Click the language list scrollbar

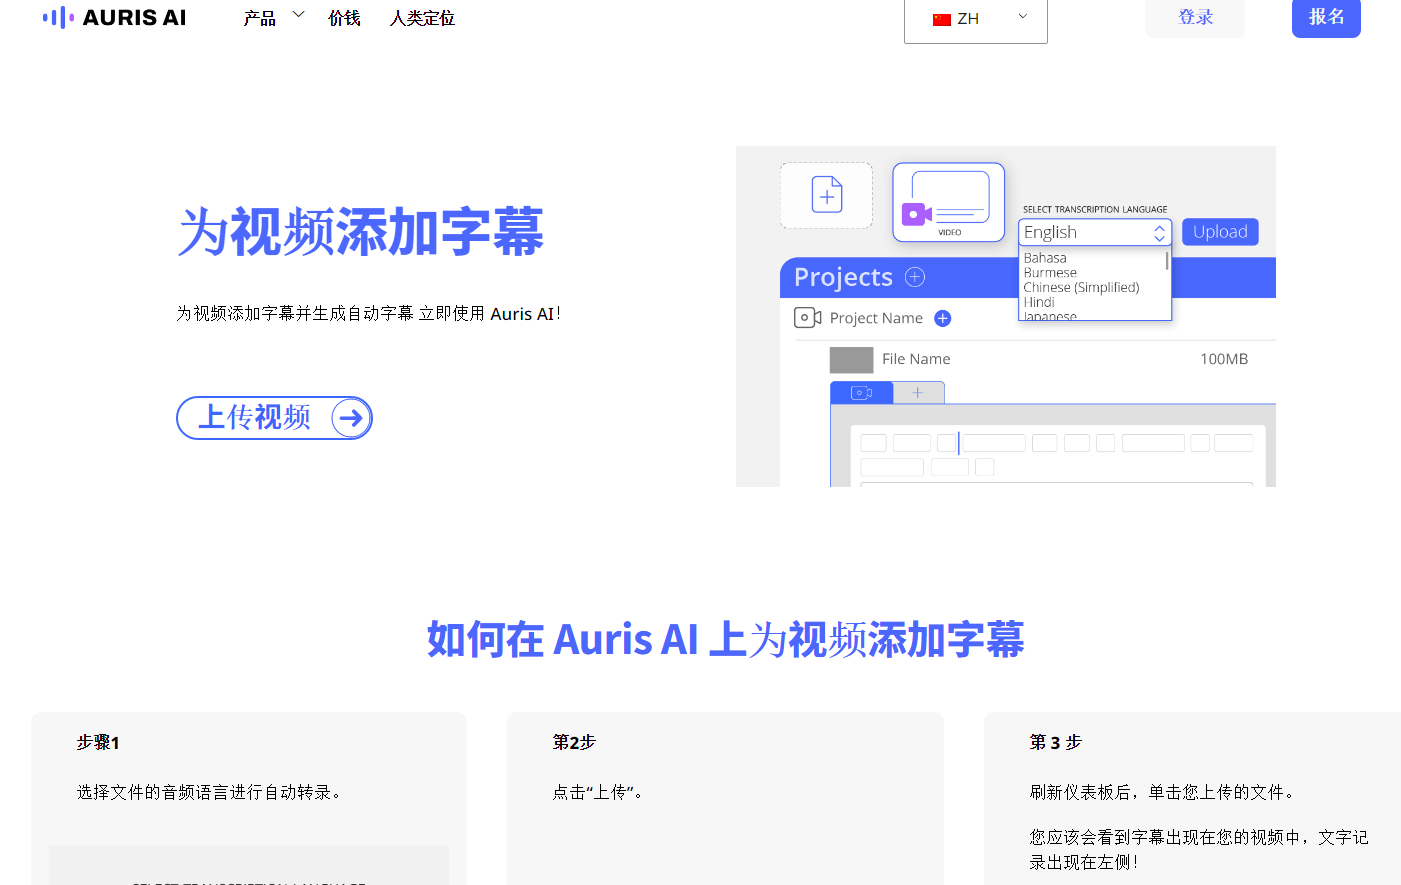[1167, 262]
